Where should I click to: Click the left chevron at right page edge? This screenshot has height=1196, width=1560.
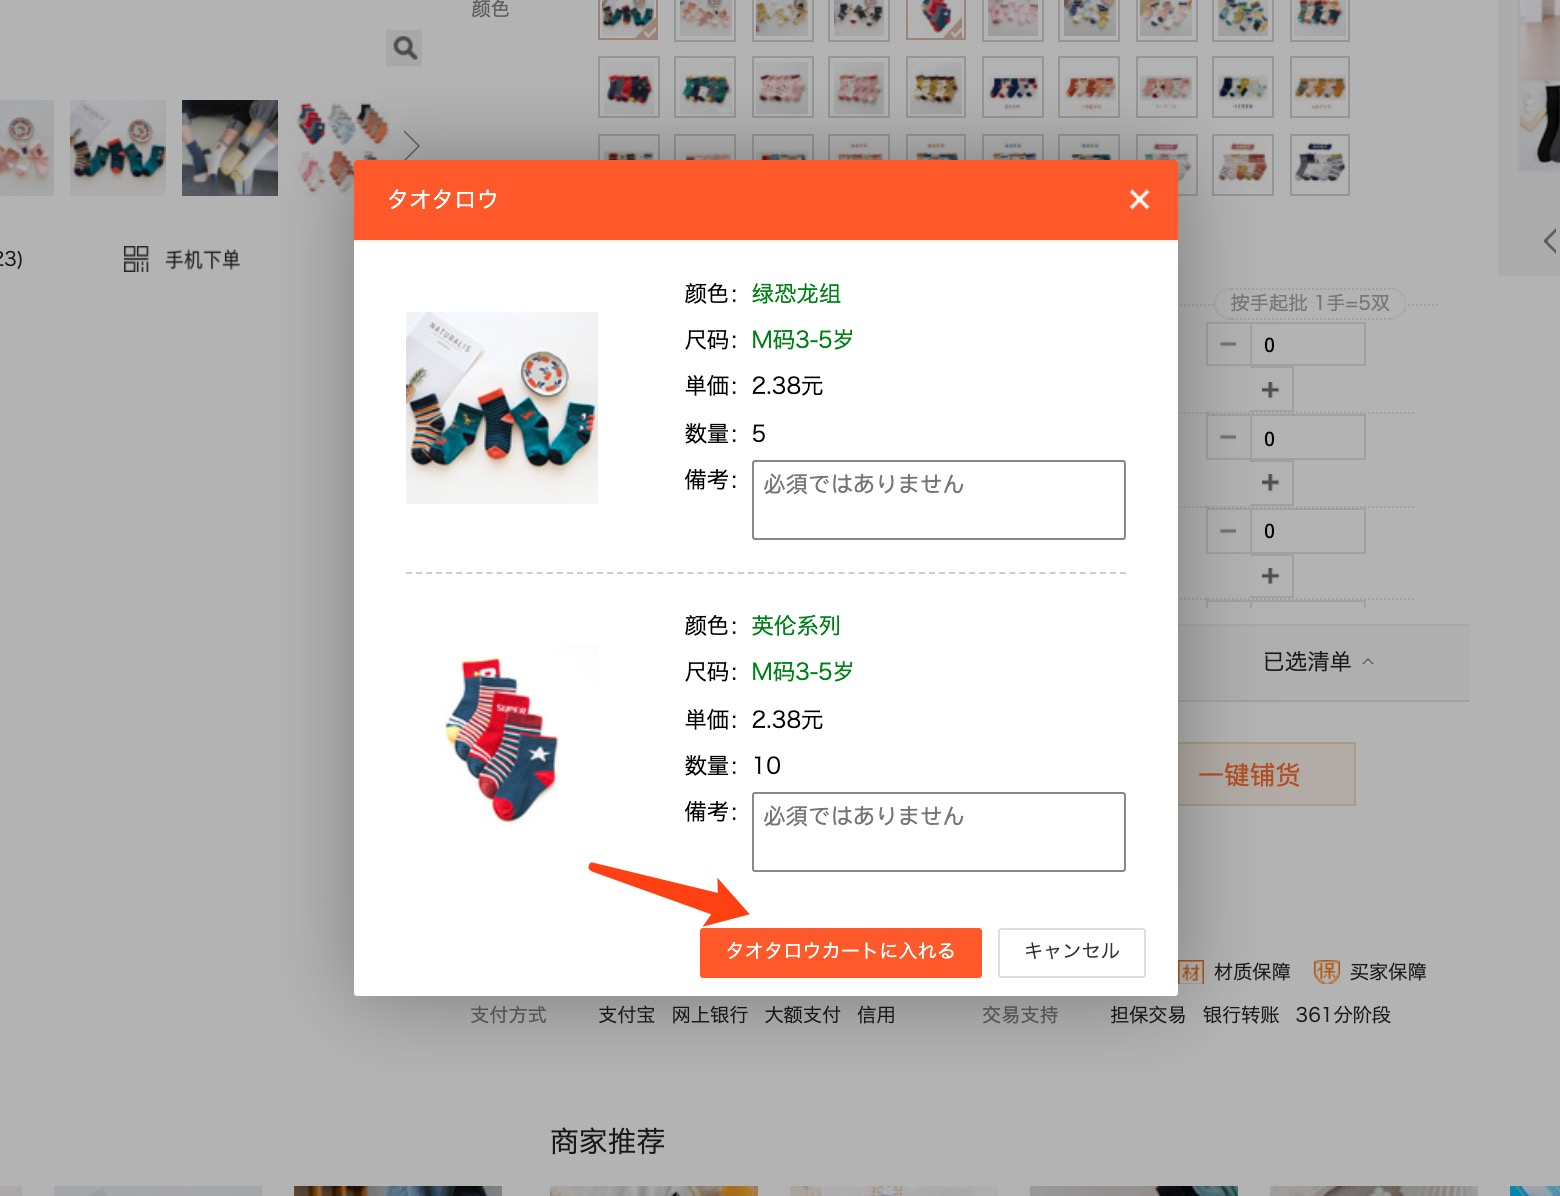coord(1549,241)
